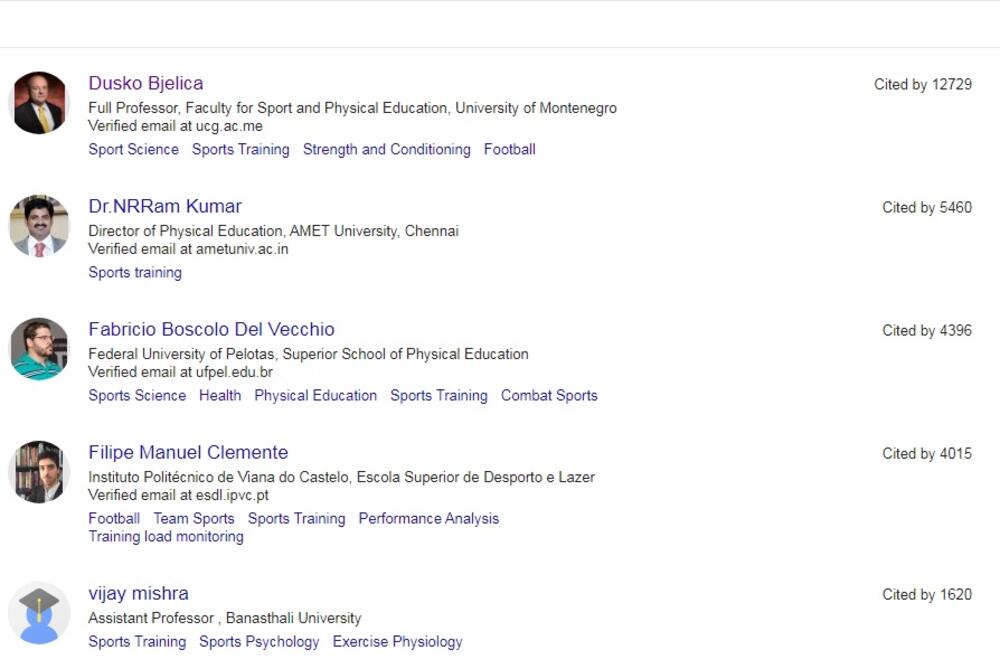This screenshot has height=669, width=1000.
Task: Select Sports training tag under Dr.NRRam Kumar
Action: pos(135,272)
